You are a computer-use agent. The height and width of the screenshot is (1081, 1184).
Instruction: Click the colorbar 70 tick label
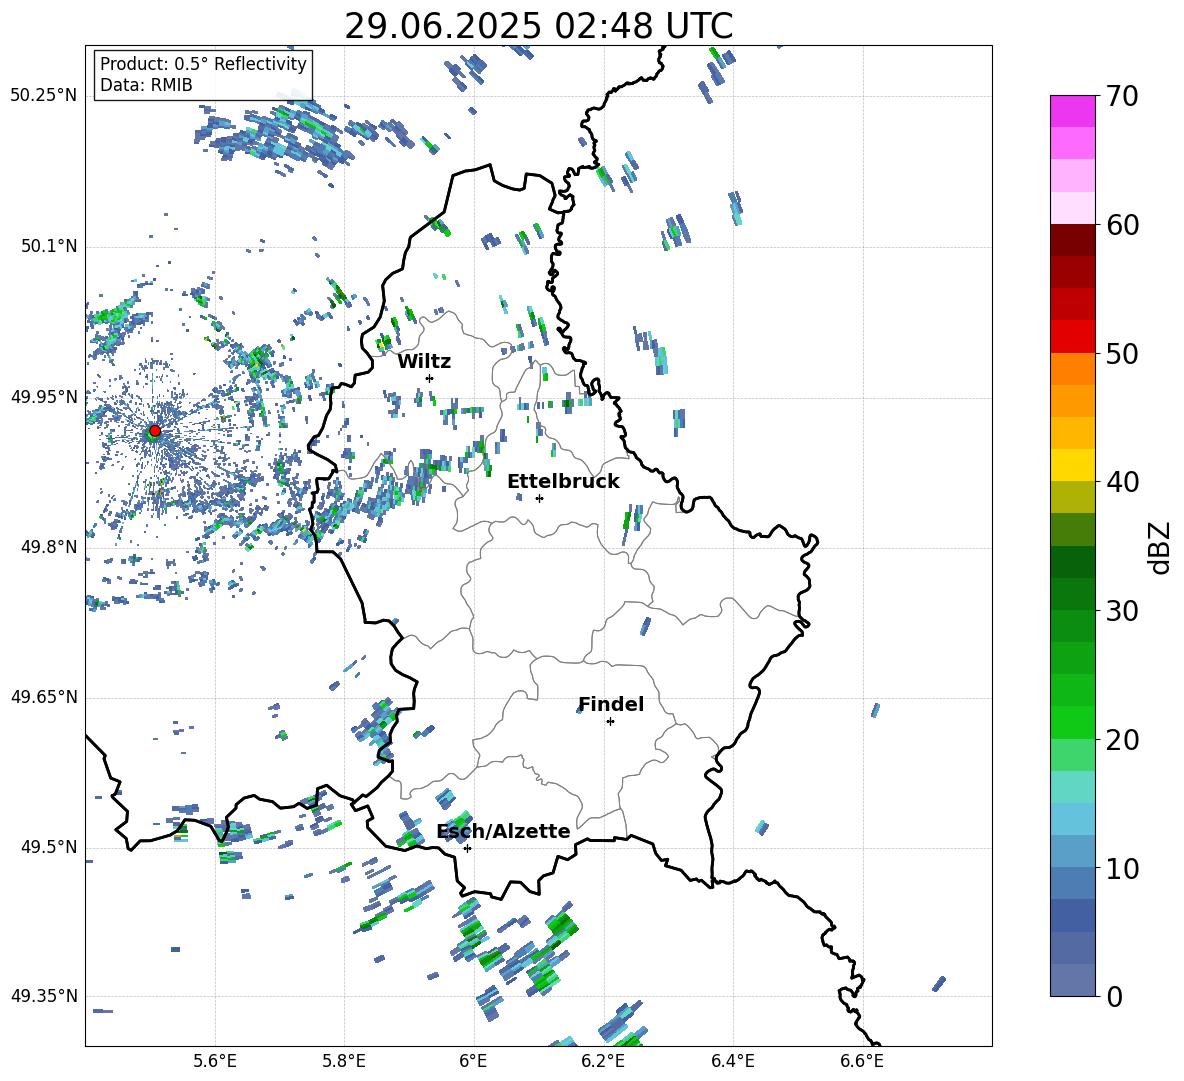pyautogui.click(x=1123, y=97)
